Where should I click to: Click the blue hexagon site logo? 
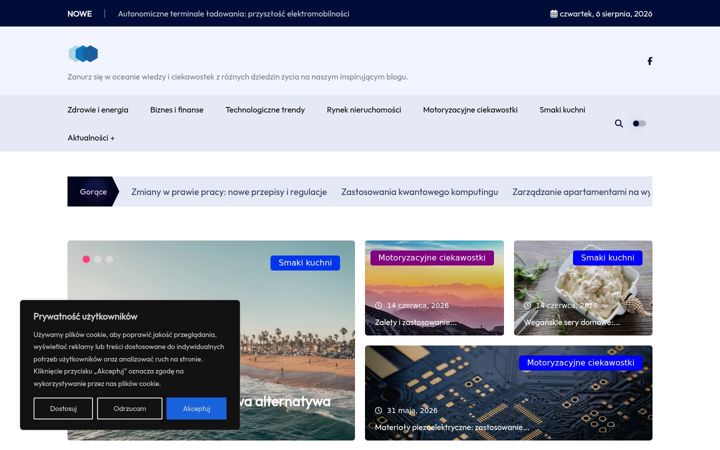(x=83, y=54)
